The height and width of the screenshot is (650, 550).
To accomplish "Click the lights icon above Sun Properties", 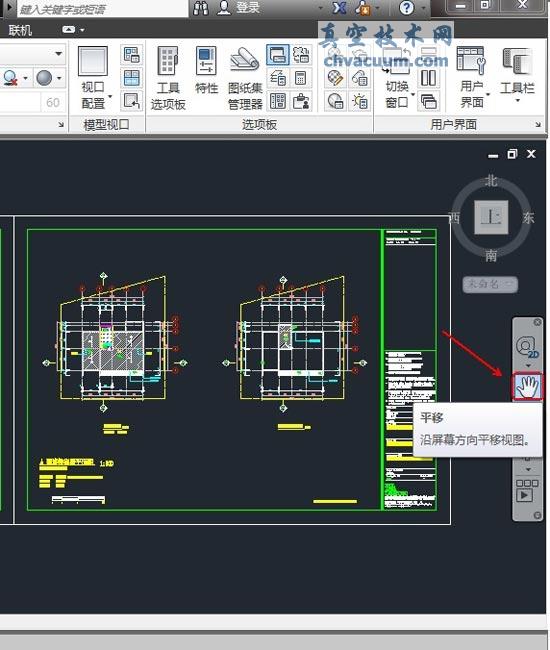I will (359, 78).
